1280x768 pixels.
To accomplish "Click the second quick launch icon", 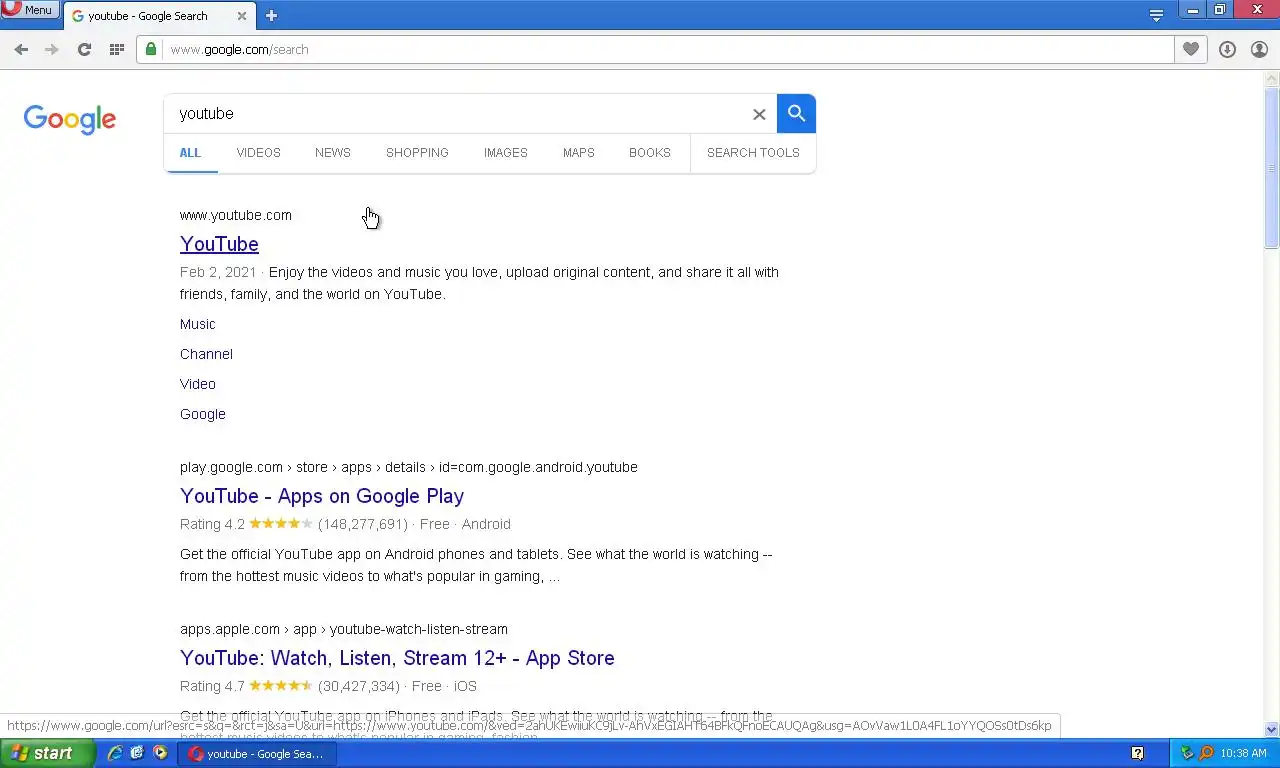I will coord(137,754).
